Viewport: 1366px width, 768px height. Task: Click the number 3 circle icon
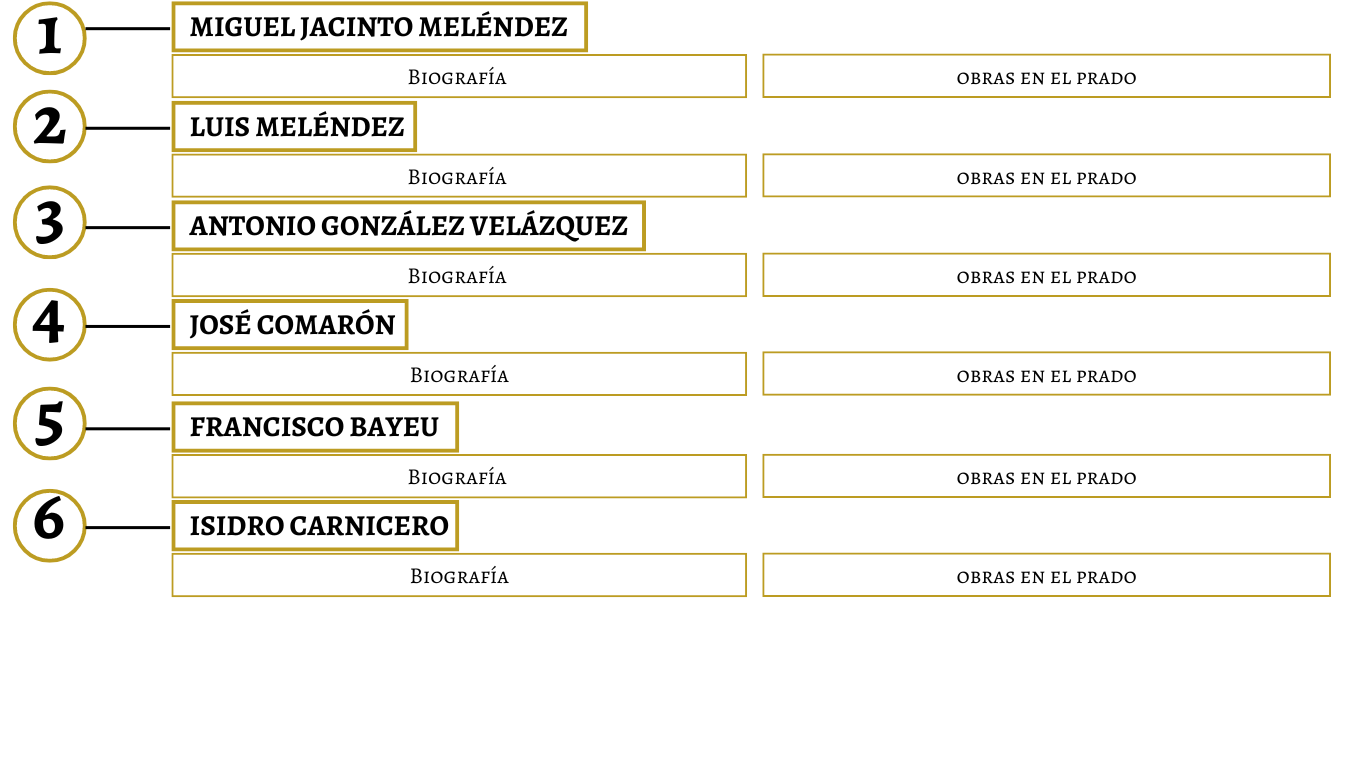[49, 223]
